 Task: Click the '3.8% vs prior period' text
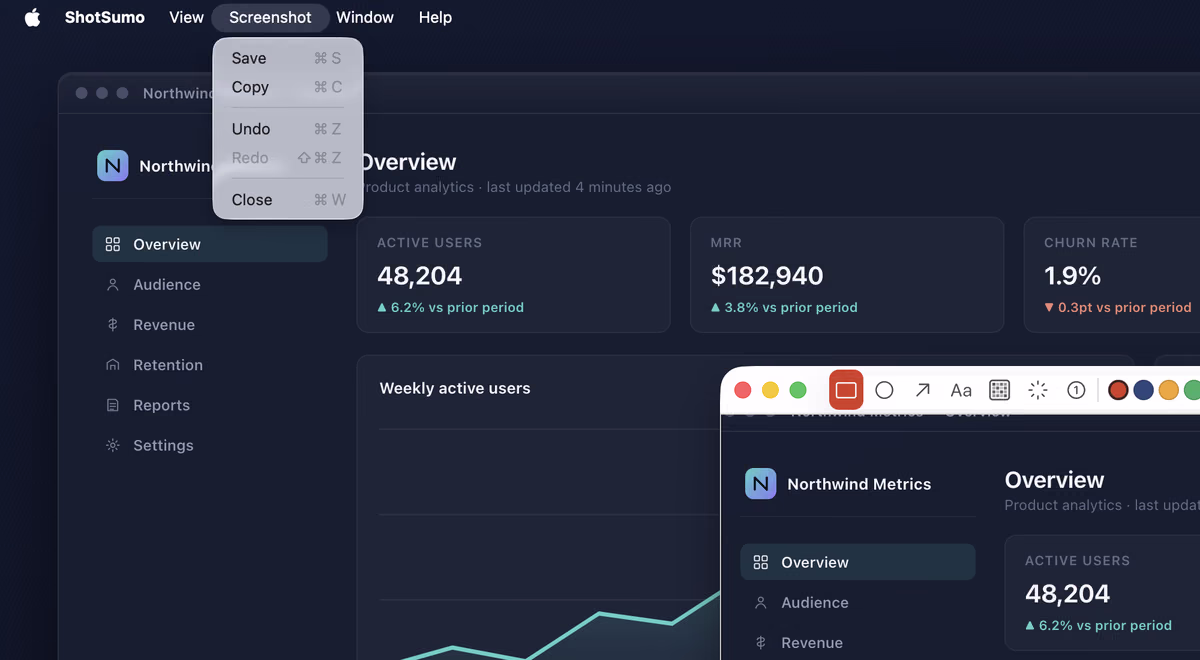click(791, 308)
